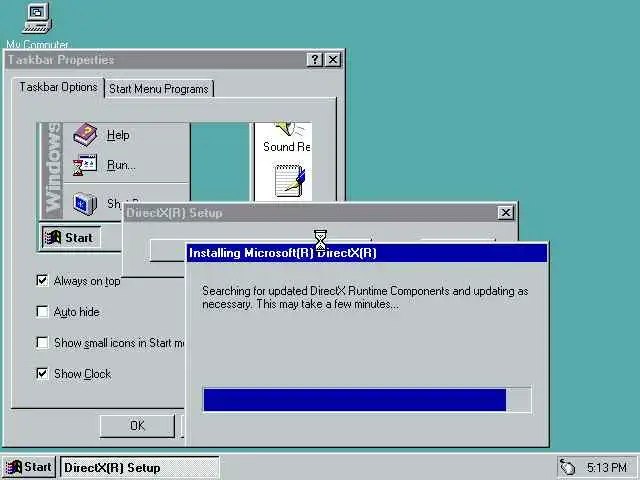Click the Help book icon in preview

(85, 134)
